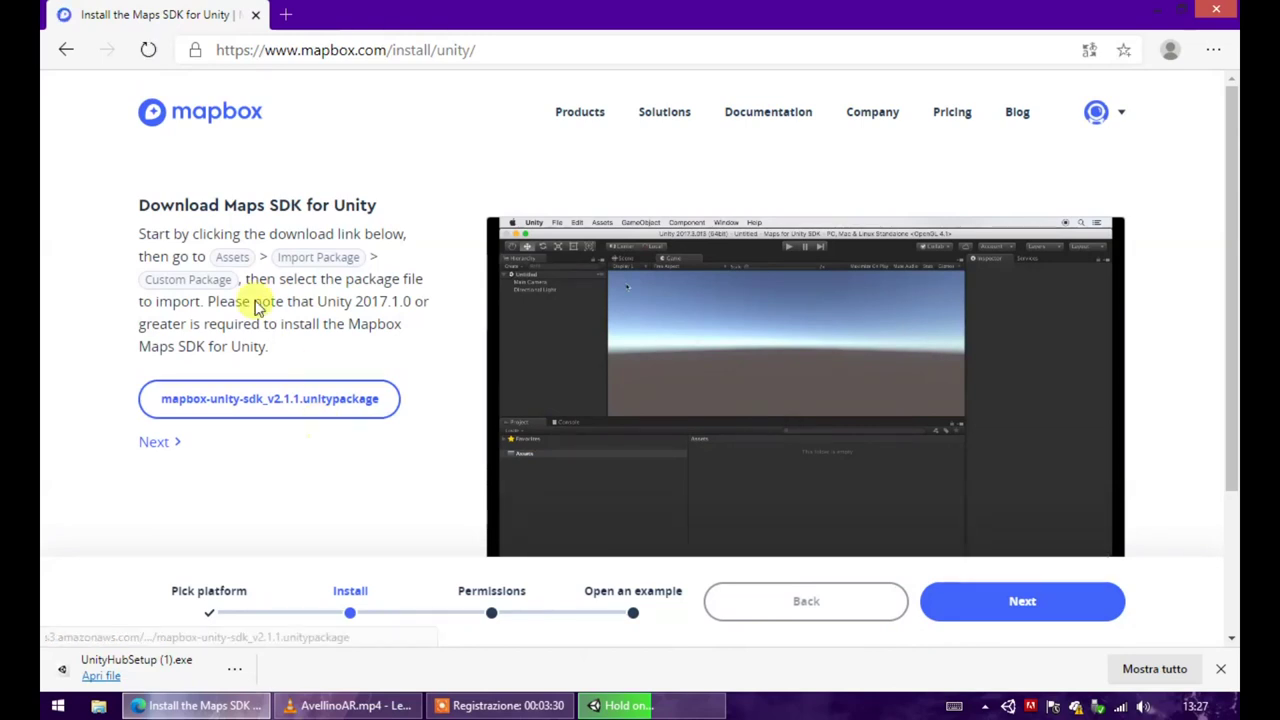Click the Install progress dot

[350, 612]
